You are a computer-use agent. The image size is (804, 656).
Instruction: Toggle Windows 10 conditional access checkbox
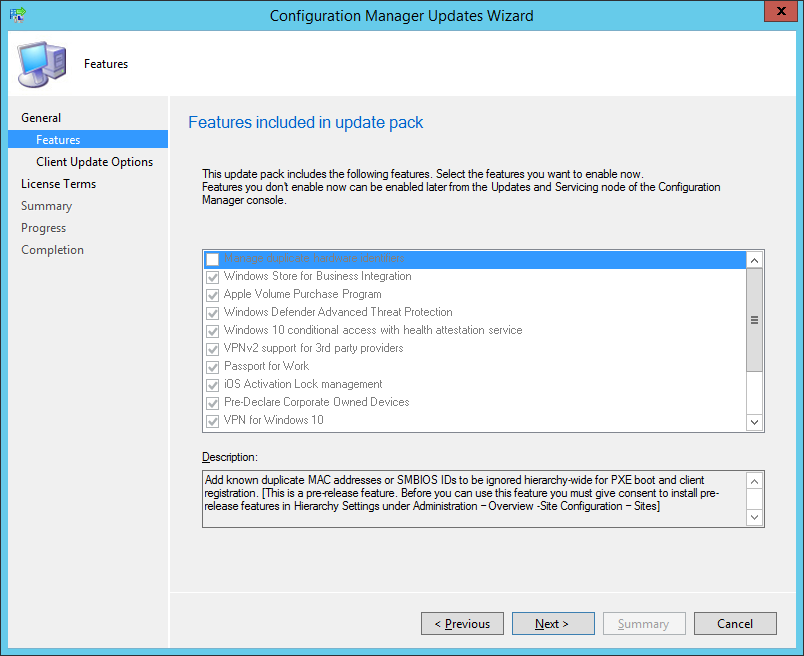point(212,331)
